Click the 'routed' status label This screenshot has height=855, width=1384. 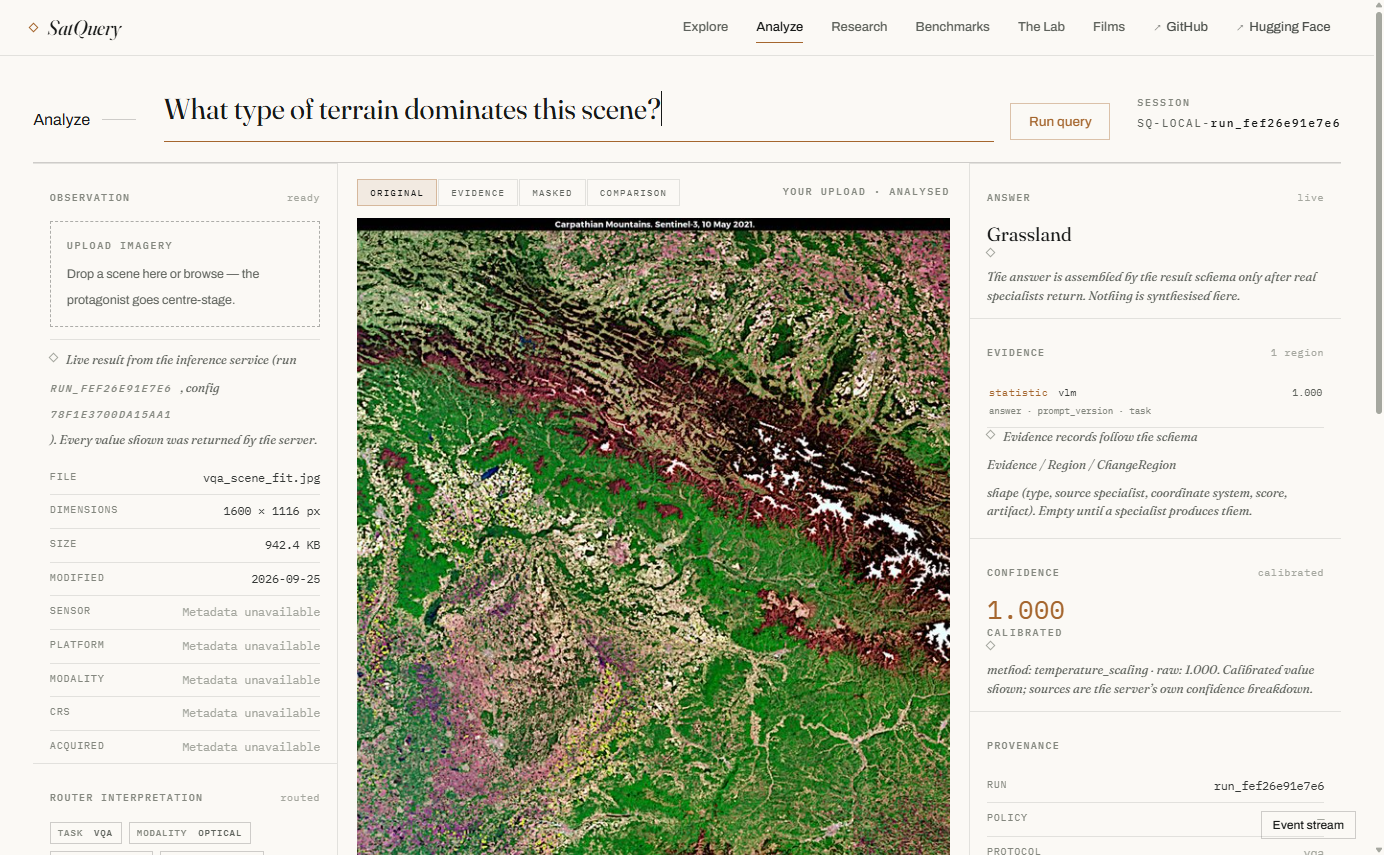point(300,798)
